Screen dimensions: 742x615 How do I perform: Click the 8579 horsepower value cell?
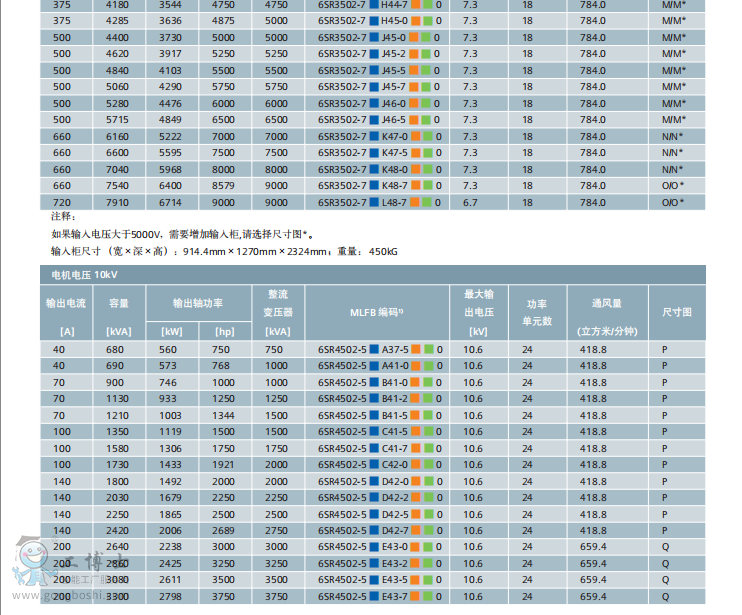[x=223, y=186]
